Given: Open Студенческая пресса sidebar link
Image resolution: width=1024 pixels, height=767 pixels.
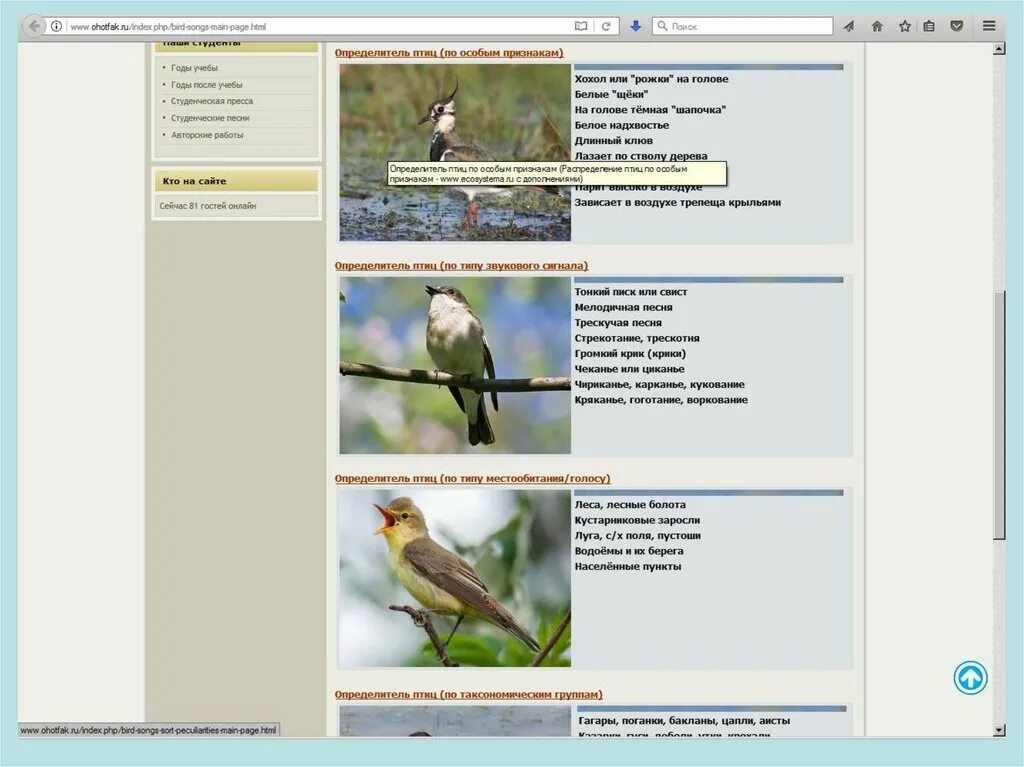Looking at the screenshot, I should point(212,101).
